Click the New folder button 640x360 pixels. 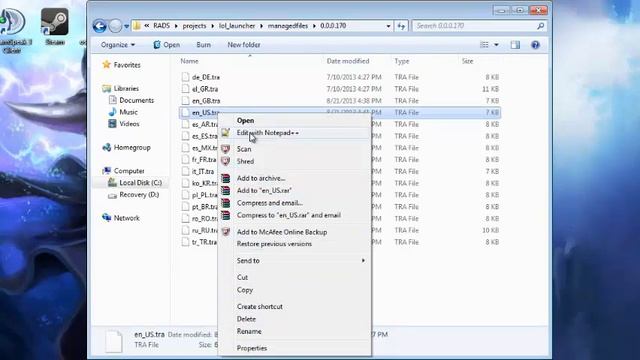click(x=244, y=45)
